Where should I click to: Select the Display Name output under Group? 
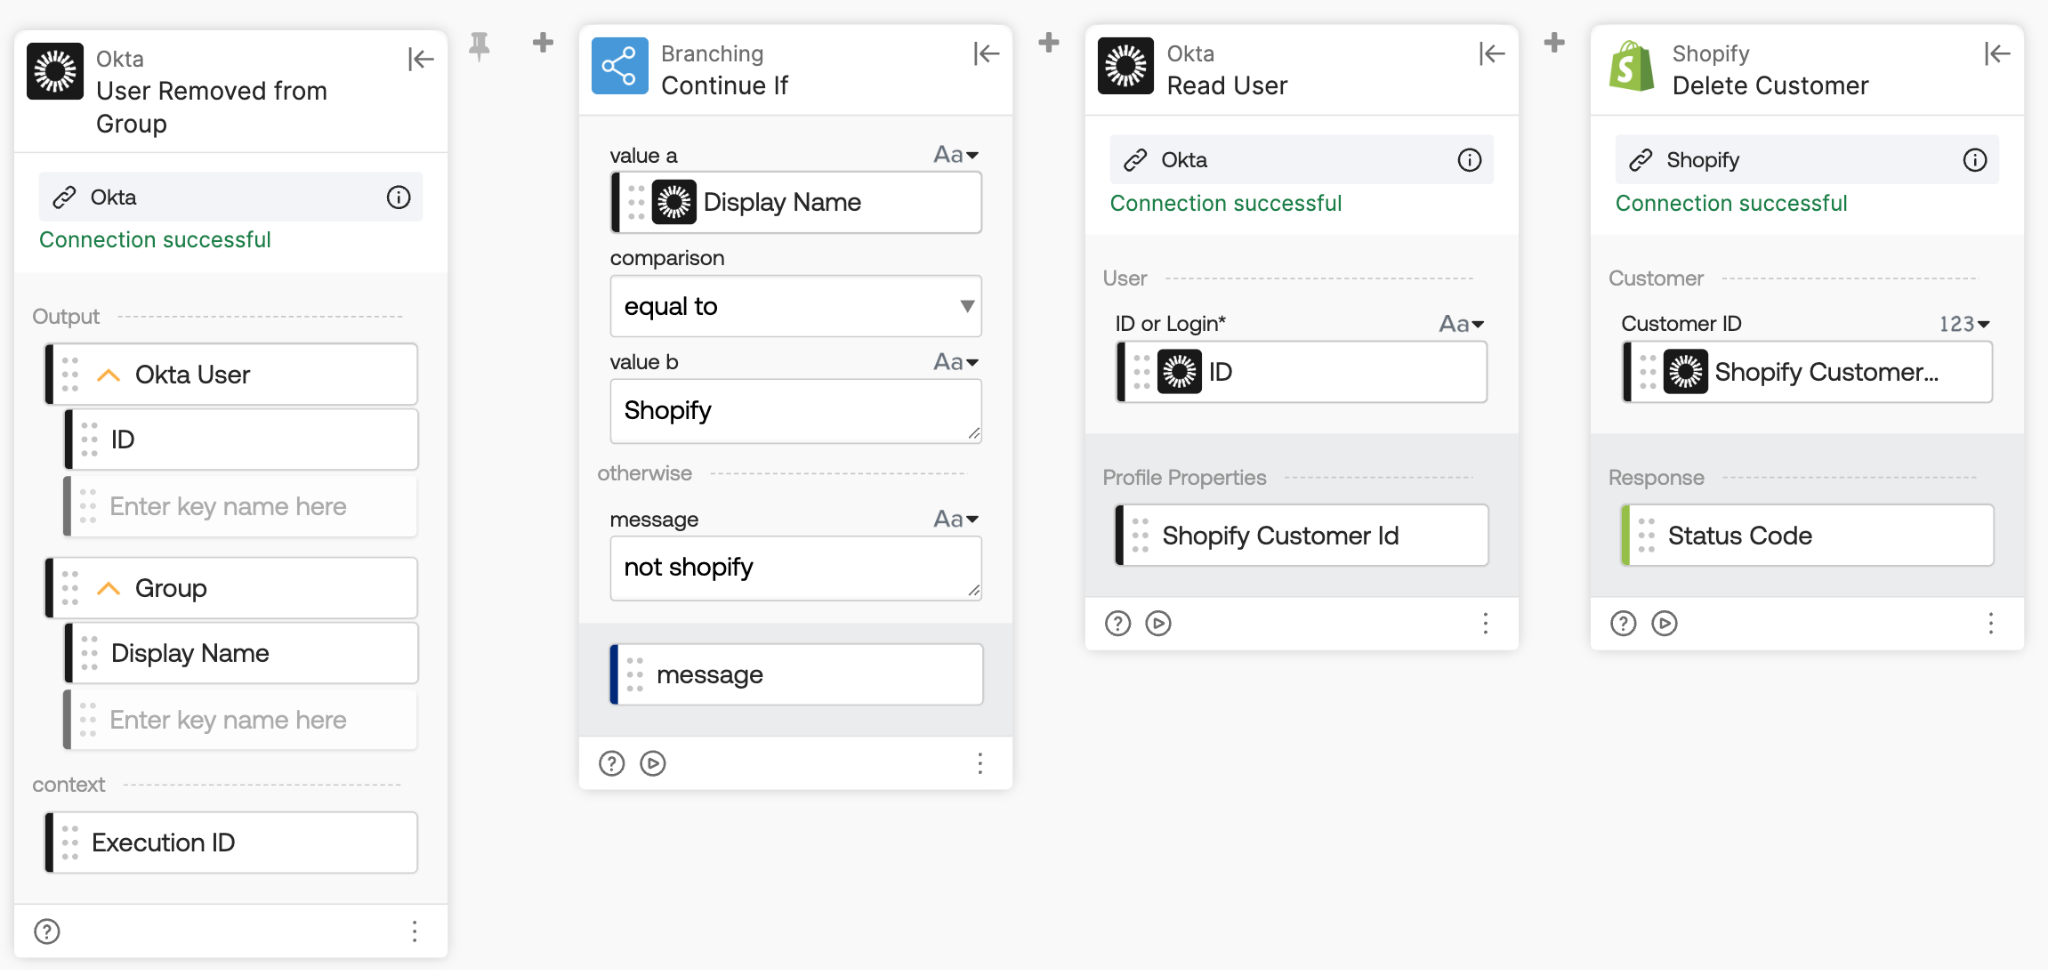point(241,653)
